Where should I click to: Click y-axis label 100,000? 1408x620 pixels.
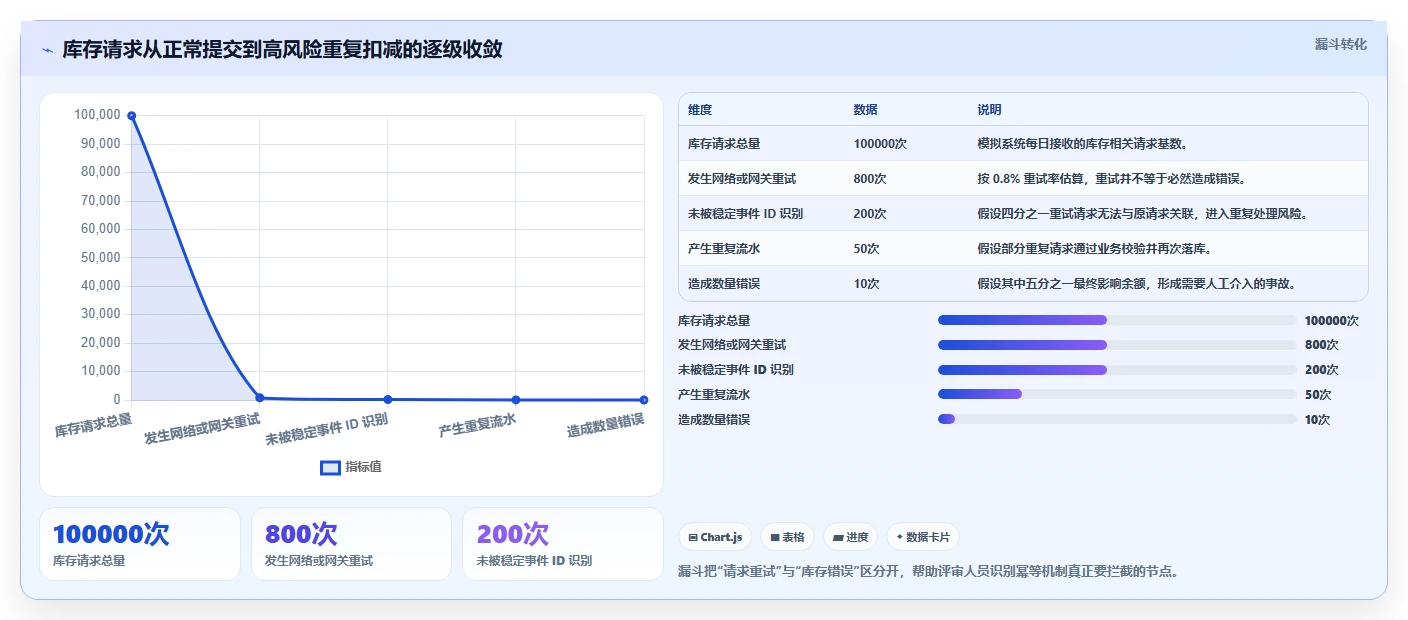pyautogui.click(x=97, y=115)
